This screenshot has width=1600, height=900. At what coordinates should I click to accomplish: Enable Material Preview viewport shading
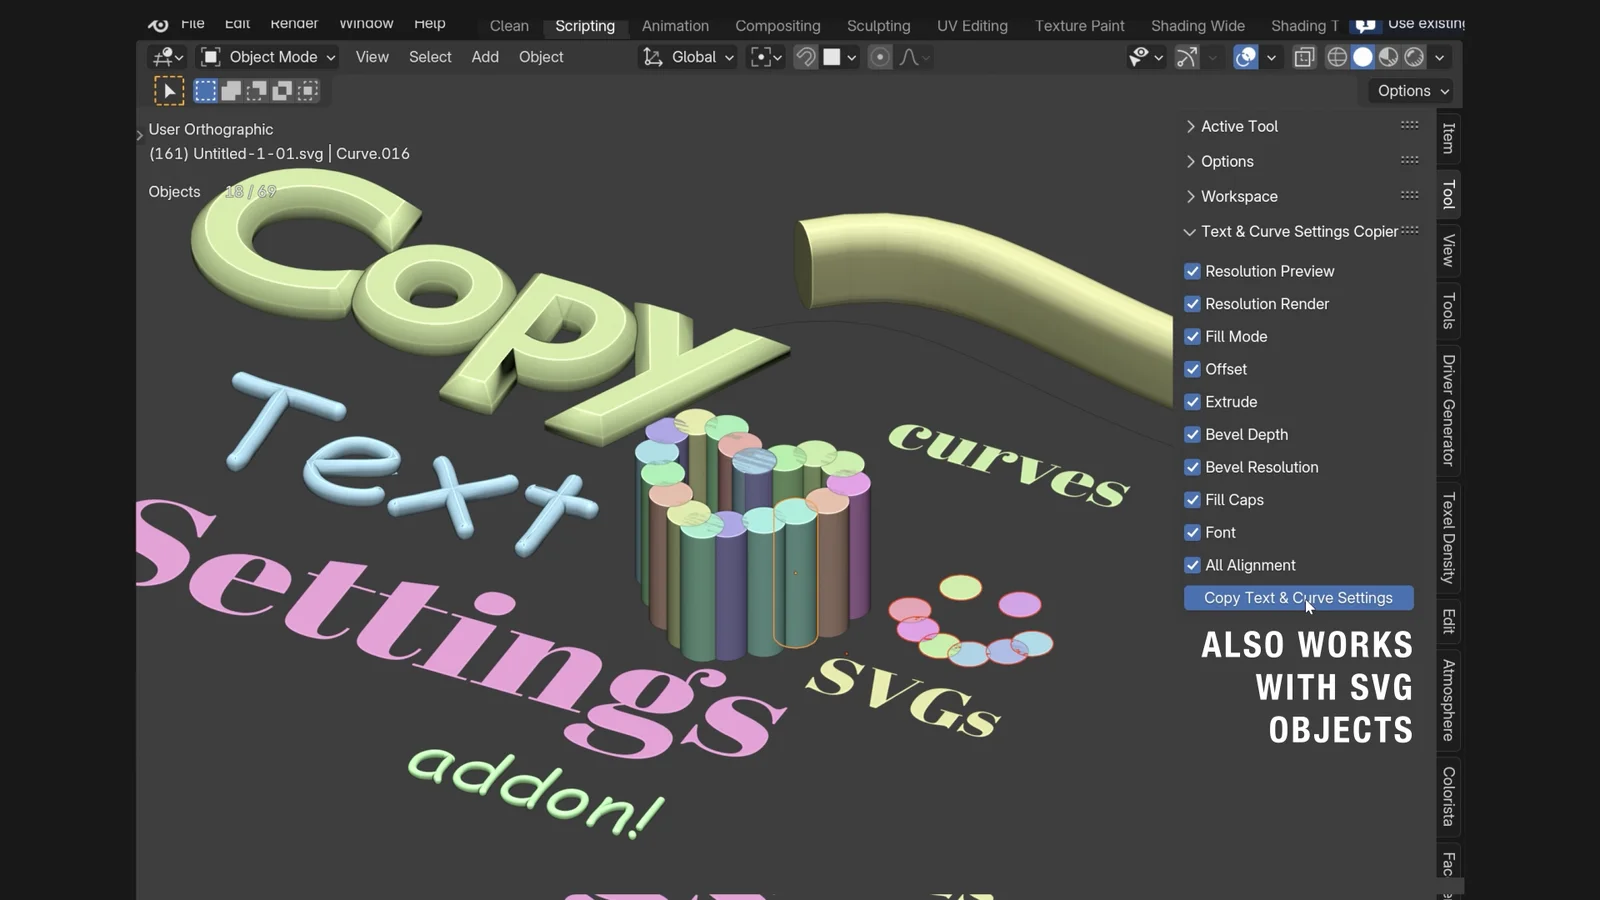click(x=1388, y=57)
